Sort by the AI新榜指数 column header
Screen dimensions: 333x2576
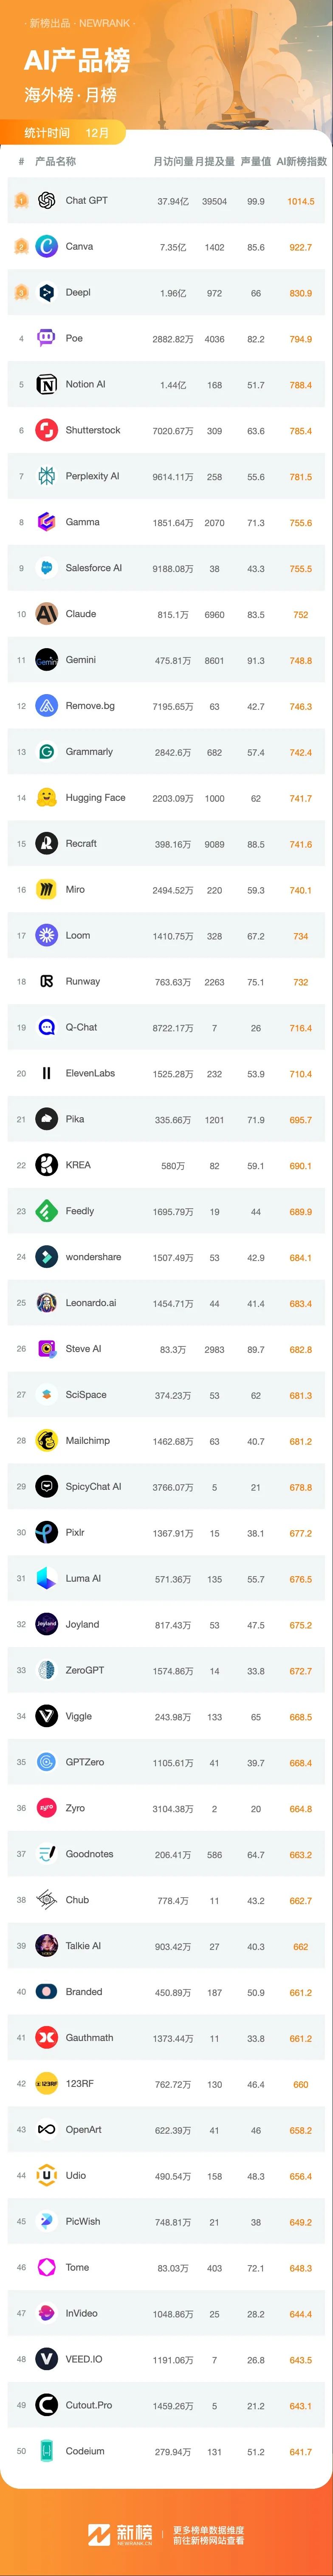point(301,161)
